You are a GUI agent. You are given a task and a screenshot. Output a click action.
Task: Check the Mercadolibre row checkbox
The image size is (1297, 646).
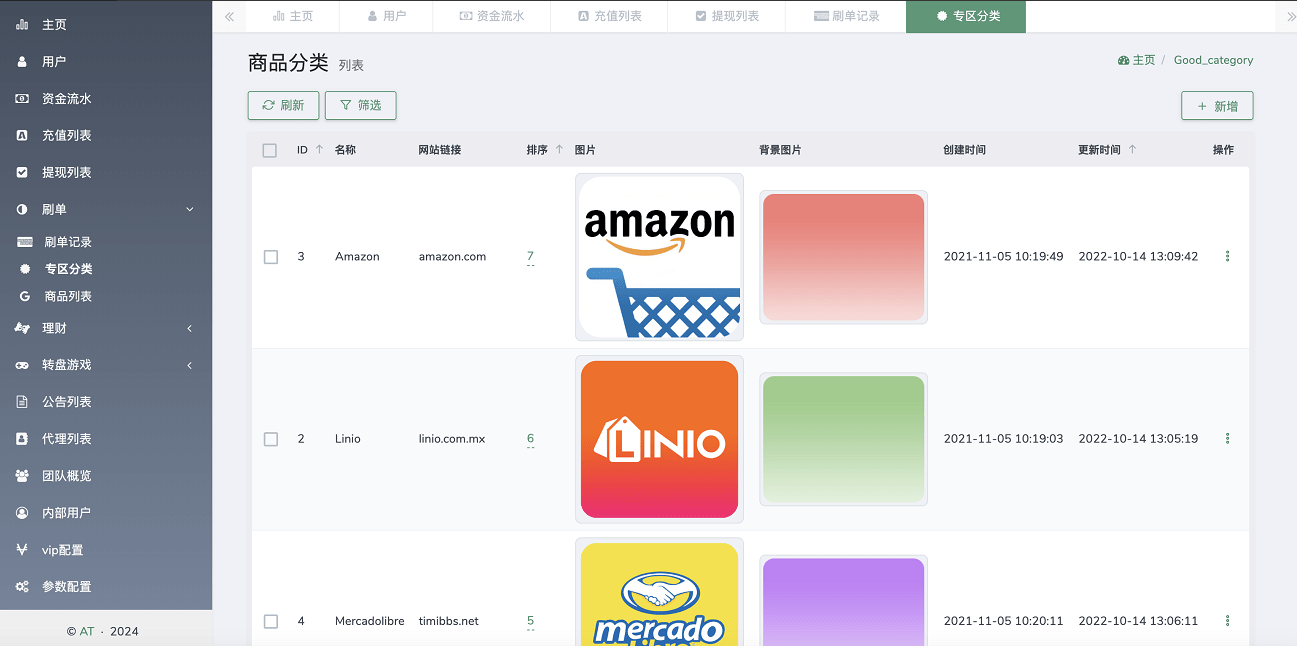tap(271, 621)
